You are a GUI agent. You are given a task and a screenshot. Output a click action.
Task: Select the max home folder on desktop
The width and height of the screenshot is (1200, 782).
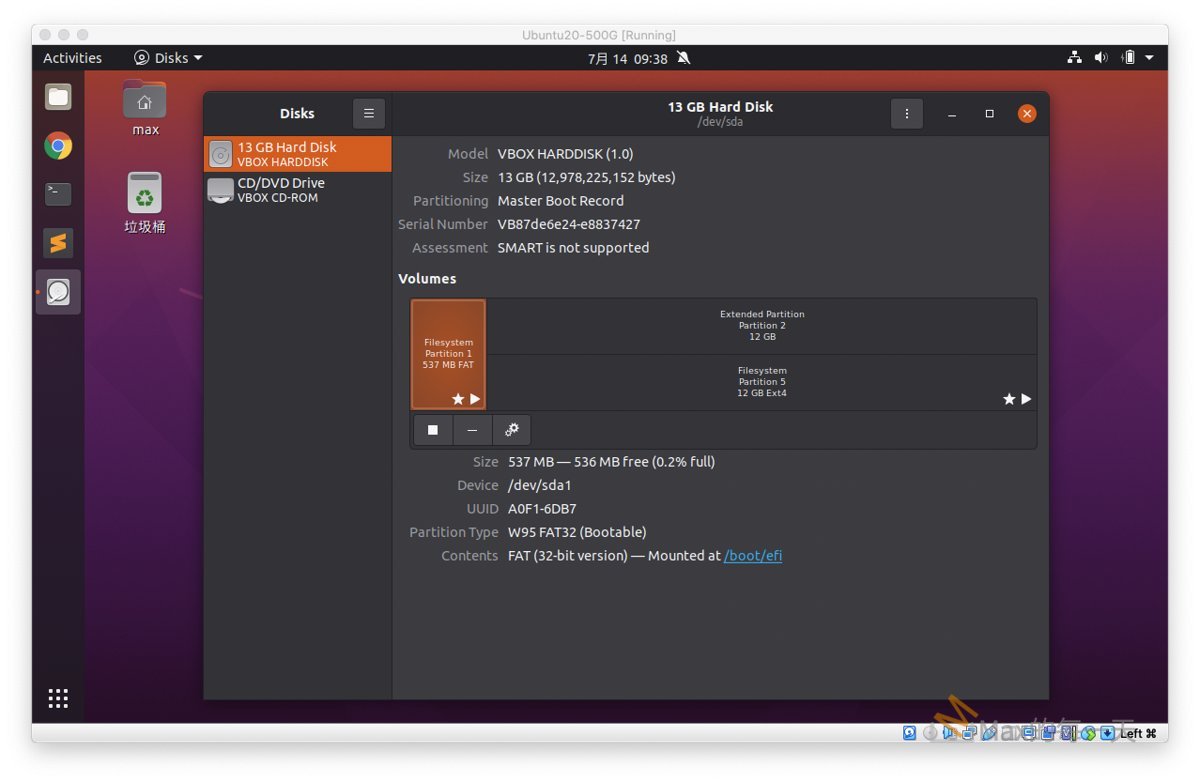pyautogui.click(x=145, y=108)
